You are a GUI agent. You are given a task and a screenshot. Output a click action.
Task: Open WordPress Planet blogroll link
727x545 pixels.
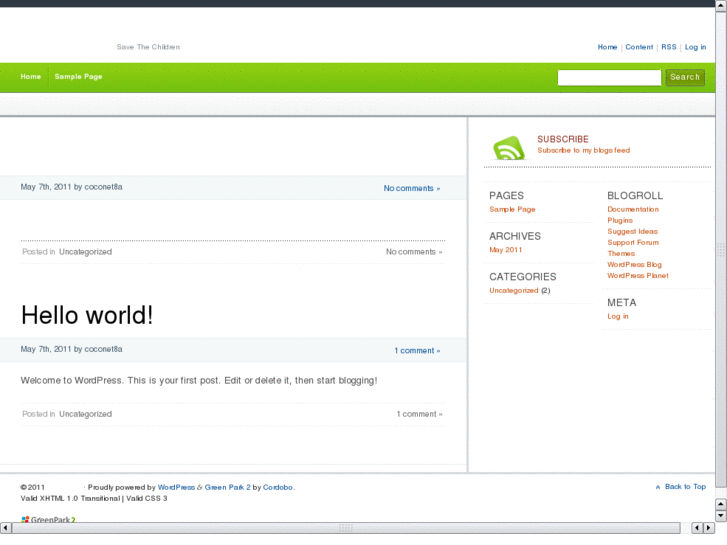pyautogui.click(x=638, y=276)
